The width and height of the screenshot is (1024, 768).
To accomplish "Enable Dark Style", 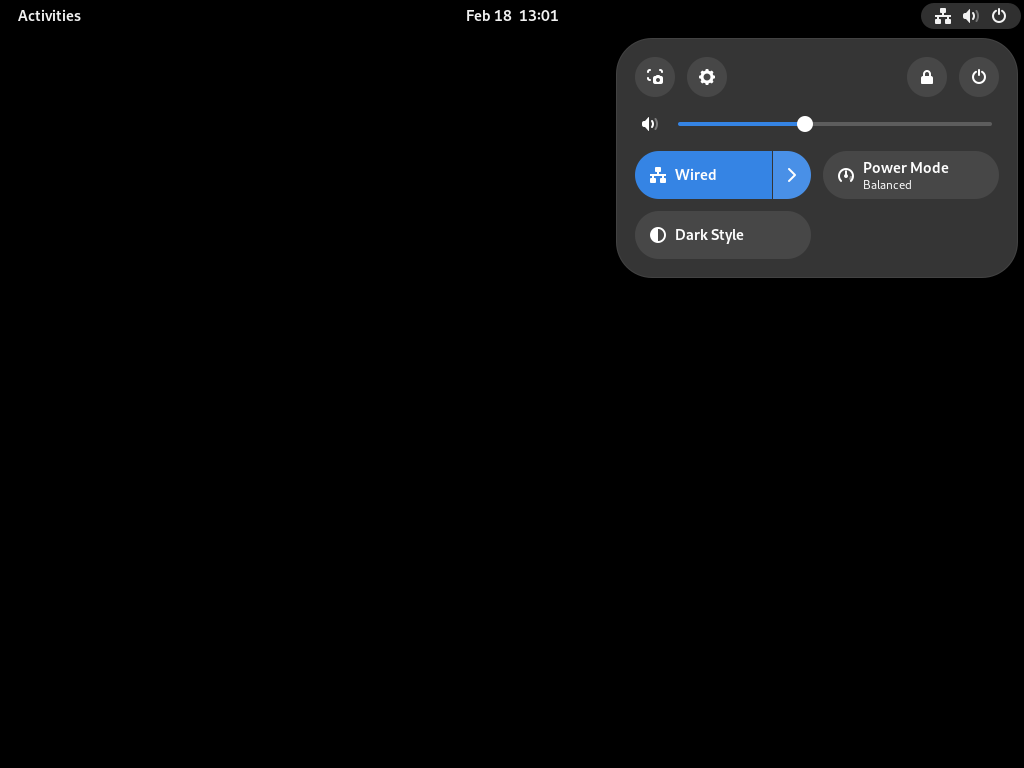I will pyautogui.click(x=723, y=235).
